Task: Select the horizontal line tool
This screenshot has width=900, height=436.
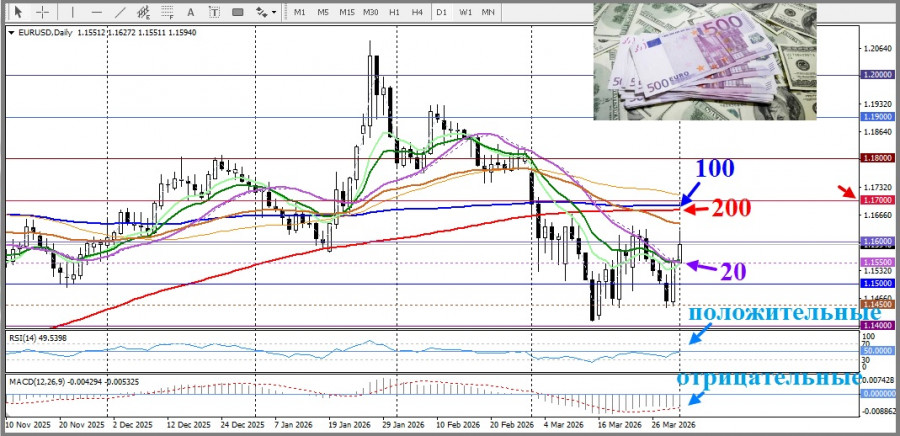Action: [96, 11]
